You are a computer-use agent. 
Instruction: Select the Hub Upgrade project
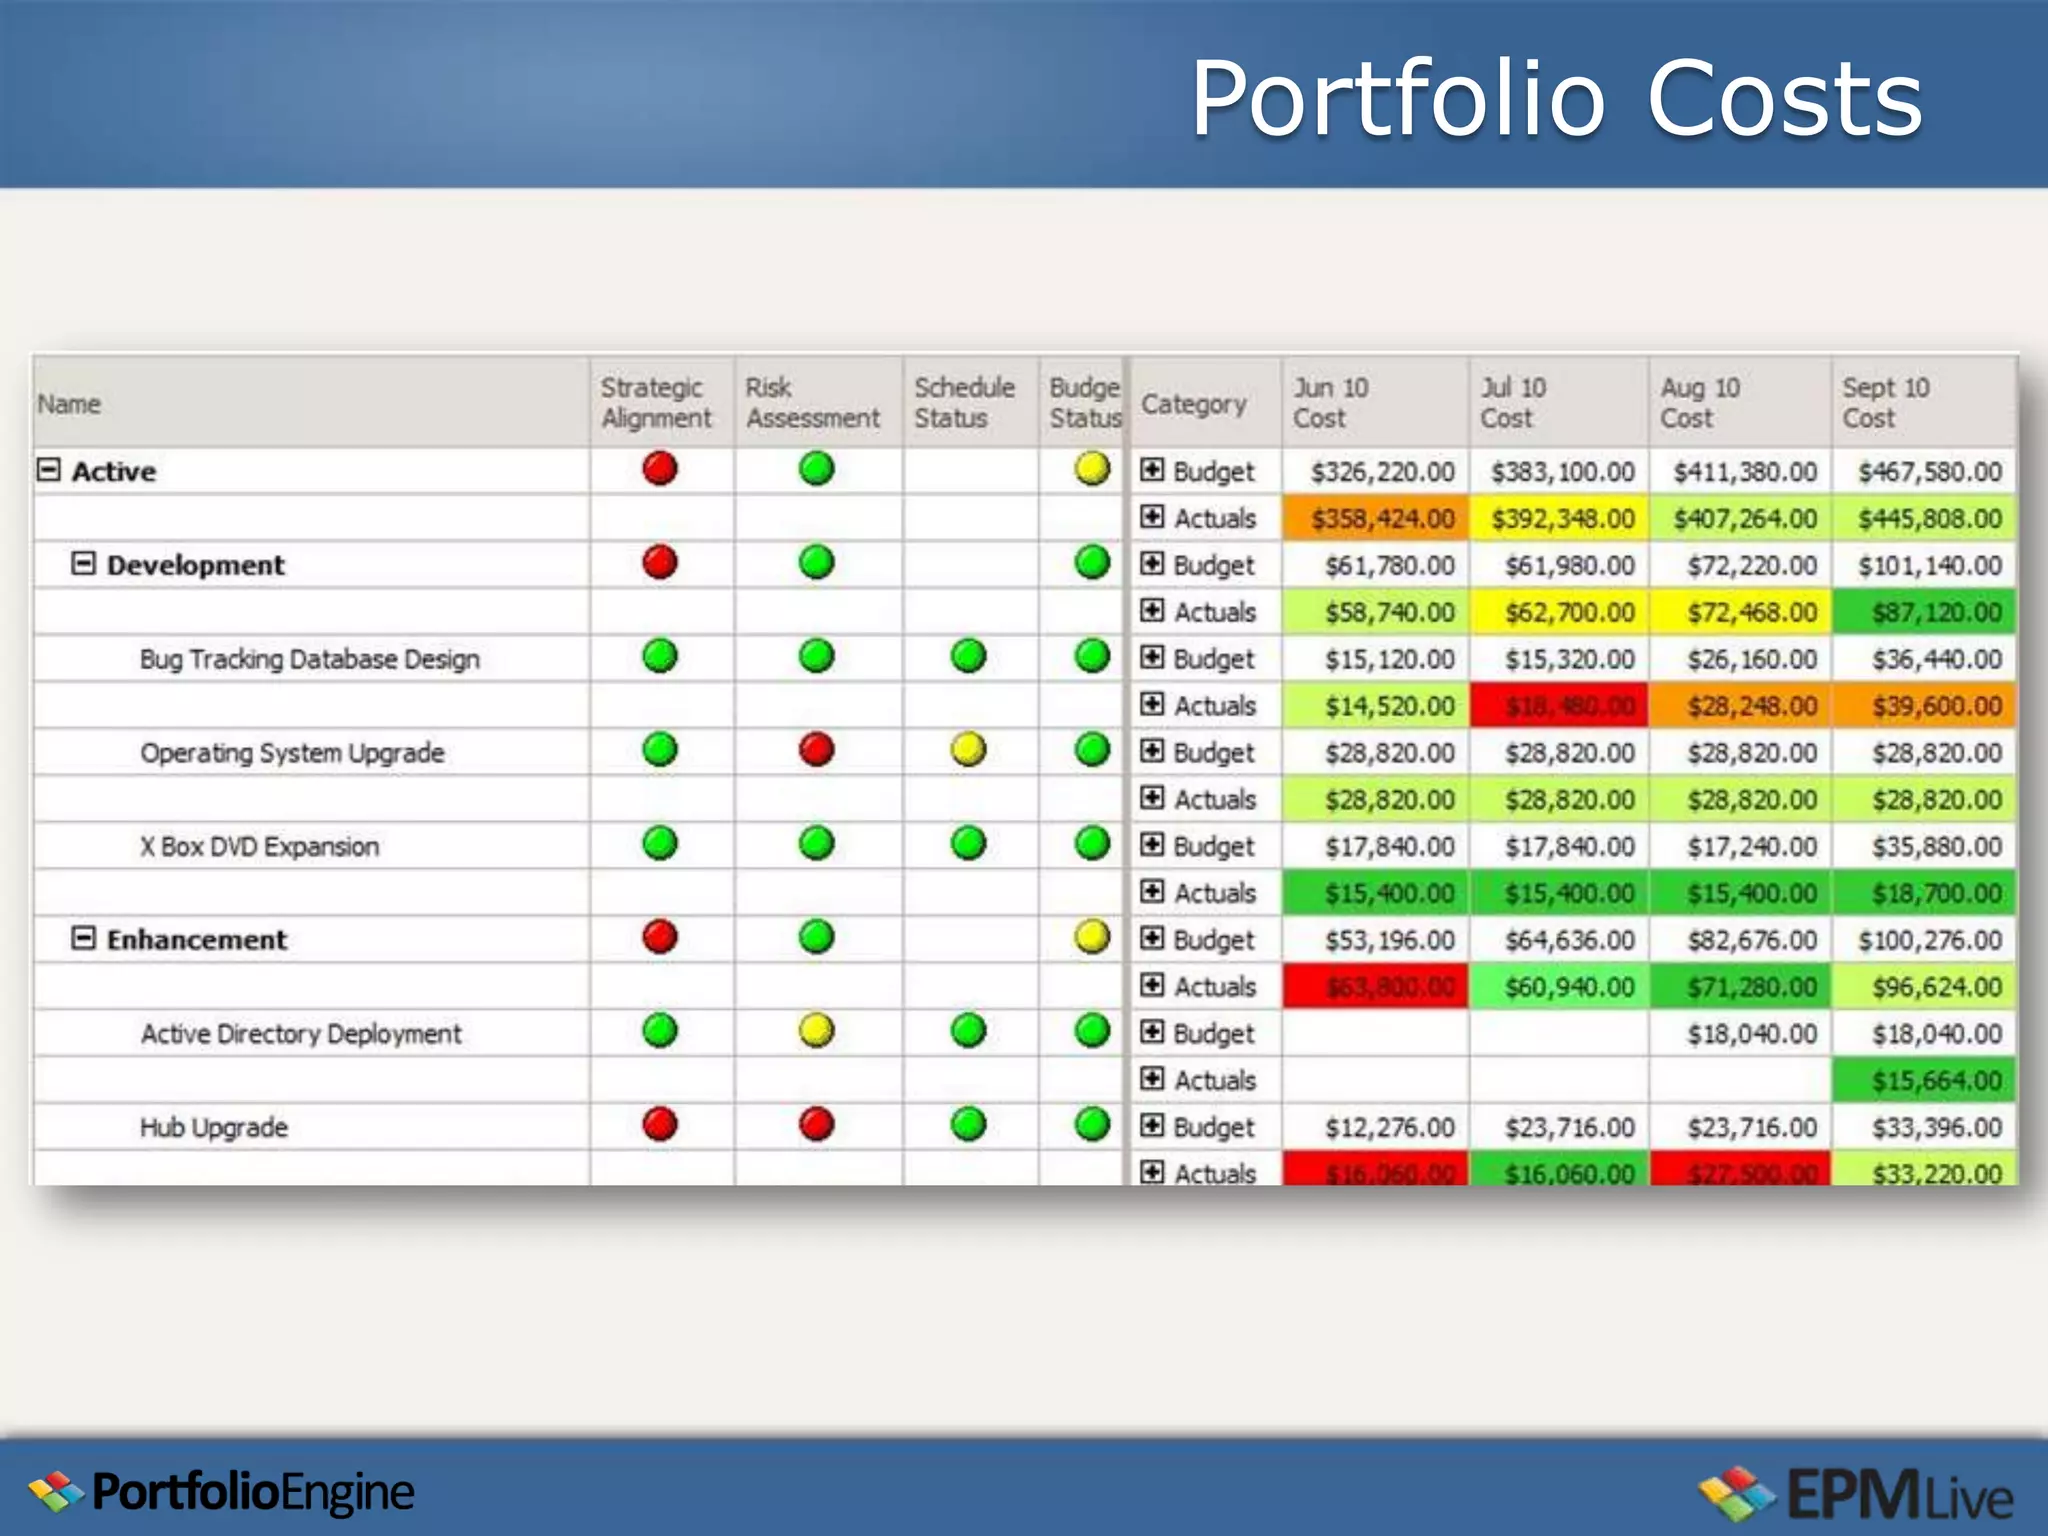[x=214, y=1128]
